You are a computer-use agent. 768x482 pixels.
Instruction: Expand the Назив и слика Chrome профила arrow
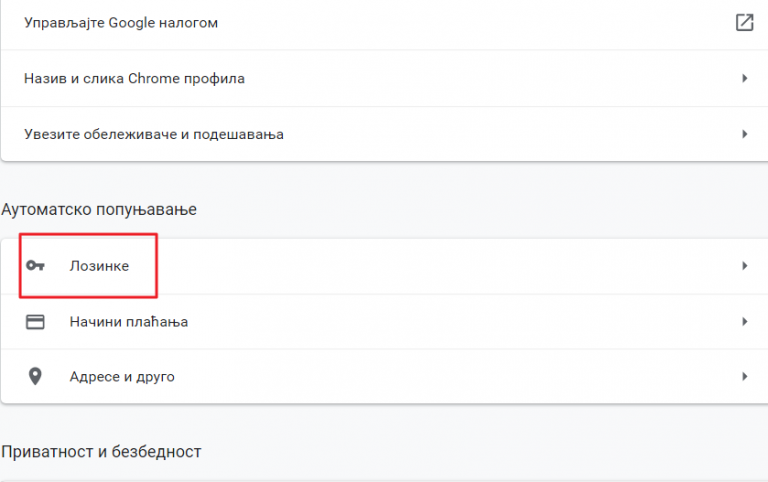pyautogui.click(x=745, y=78)
